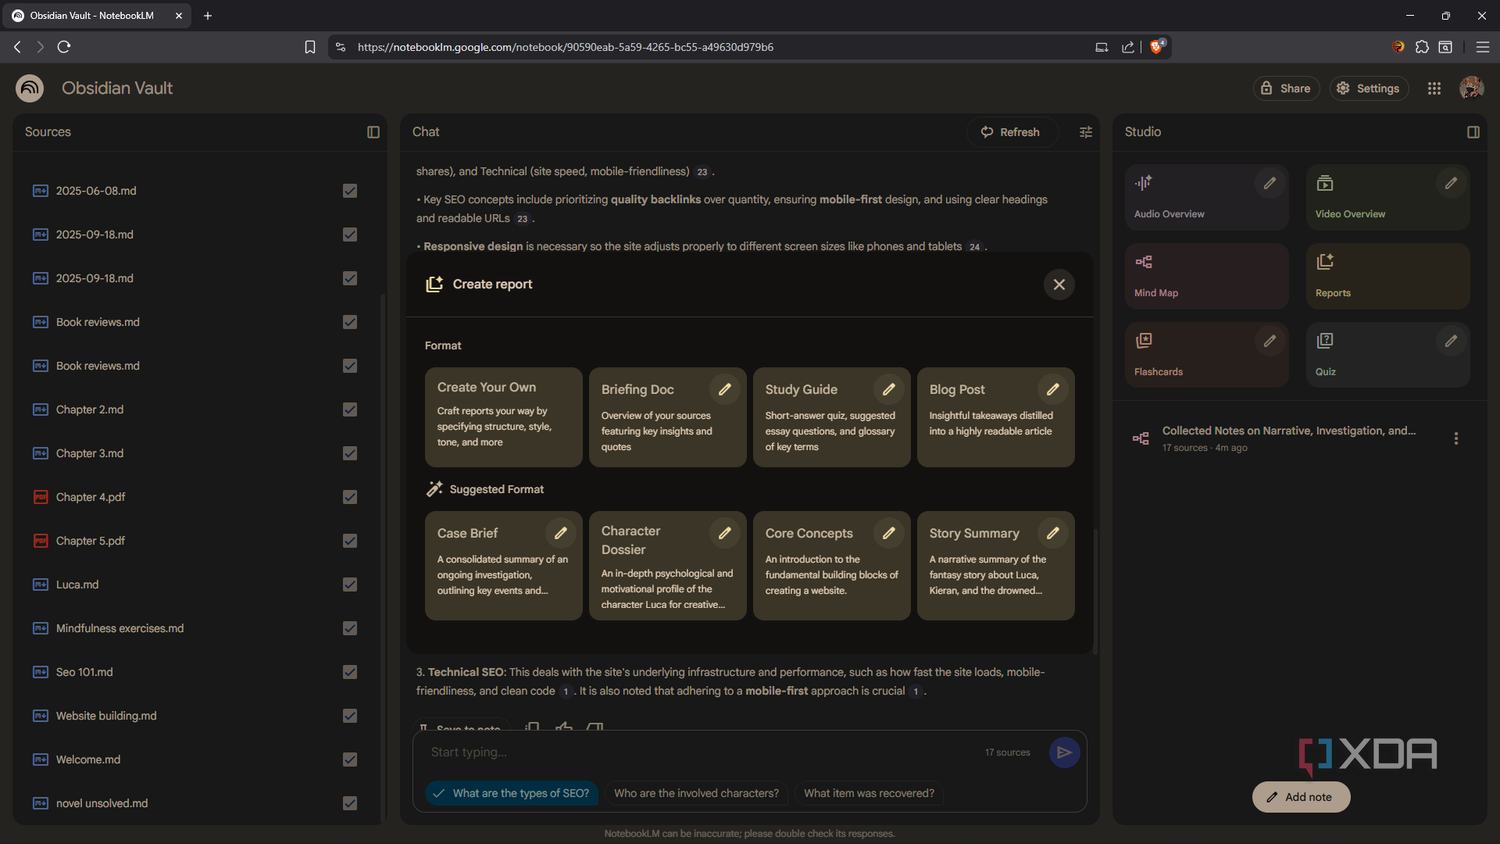Edit the Core Concepts report format
This screenshot has height=844, width=1500.
click(889, 533)
